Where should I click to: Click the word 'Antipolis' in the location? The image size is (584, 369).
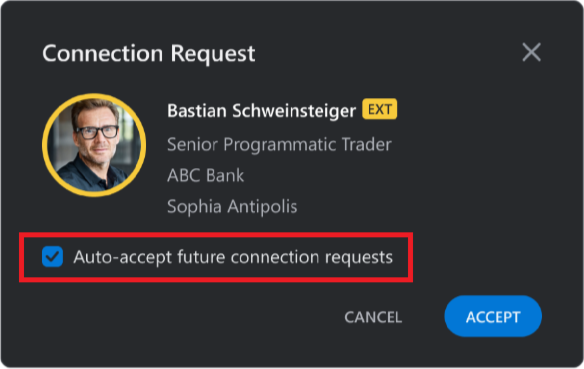pos(262,207)
